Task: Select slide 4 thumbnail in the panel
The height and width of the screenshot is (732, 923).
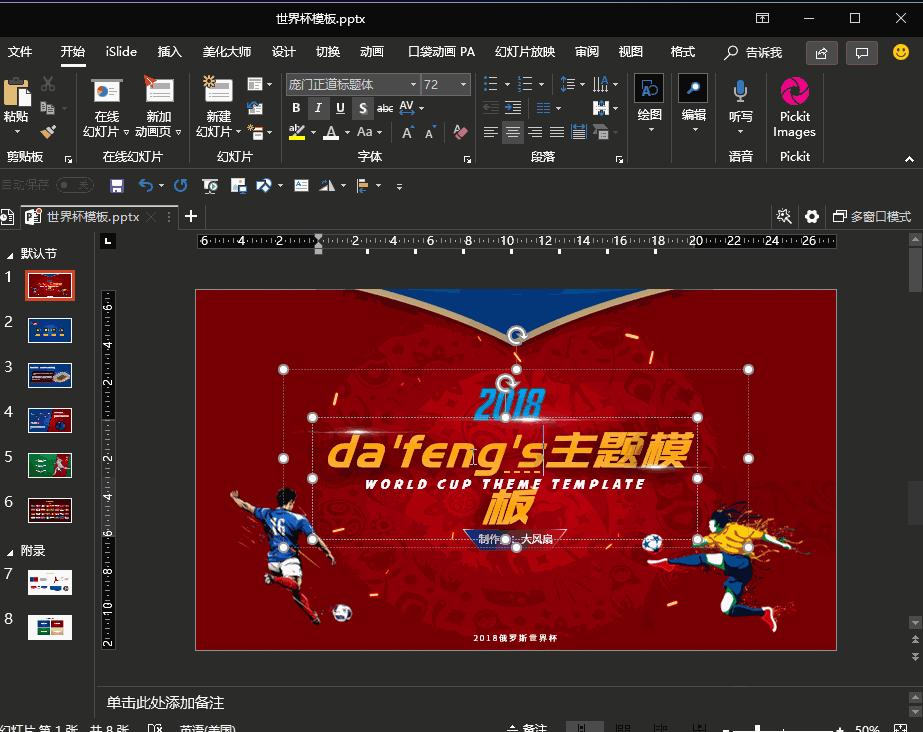Action: coord(47,420)
